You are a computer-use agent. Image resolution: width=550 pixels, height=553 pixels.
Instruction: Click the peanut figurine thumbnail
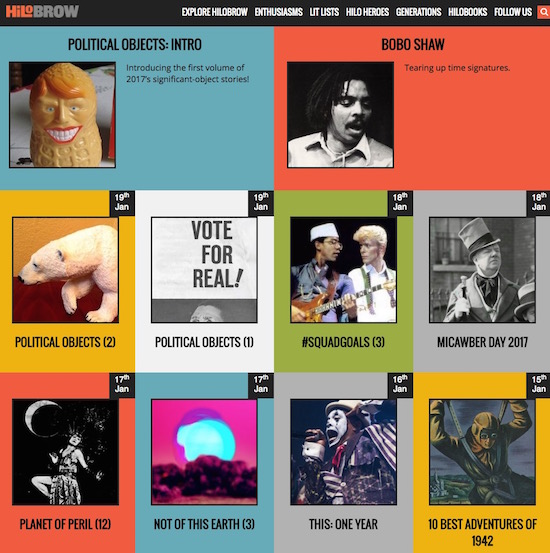point(62,115)
